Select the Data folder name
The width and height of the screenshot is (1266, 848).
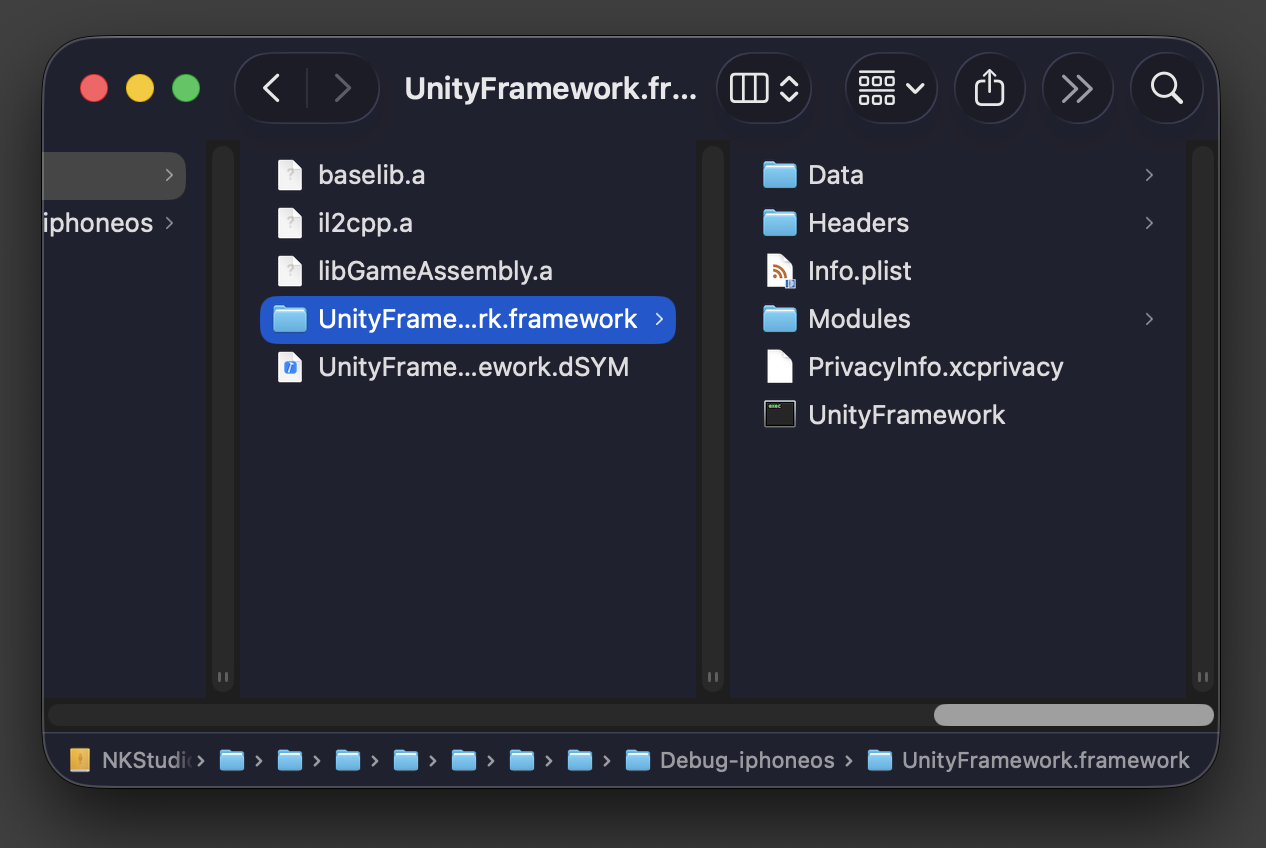[835, 175]
